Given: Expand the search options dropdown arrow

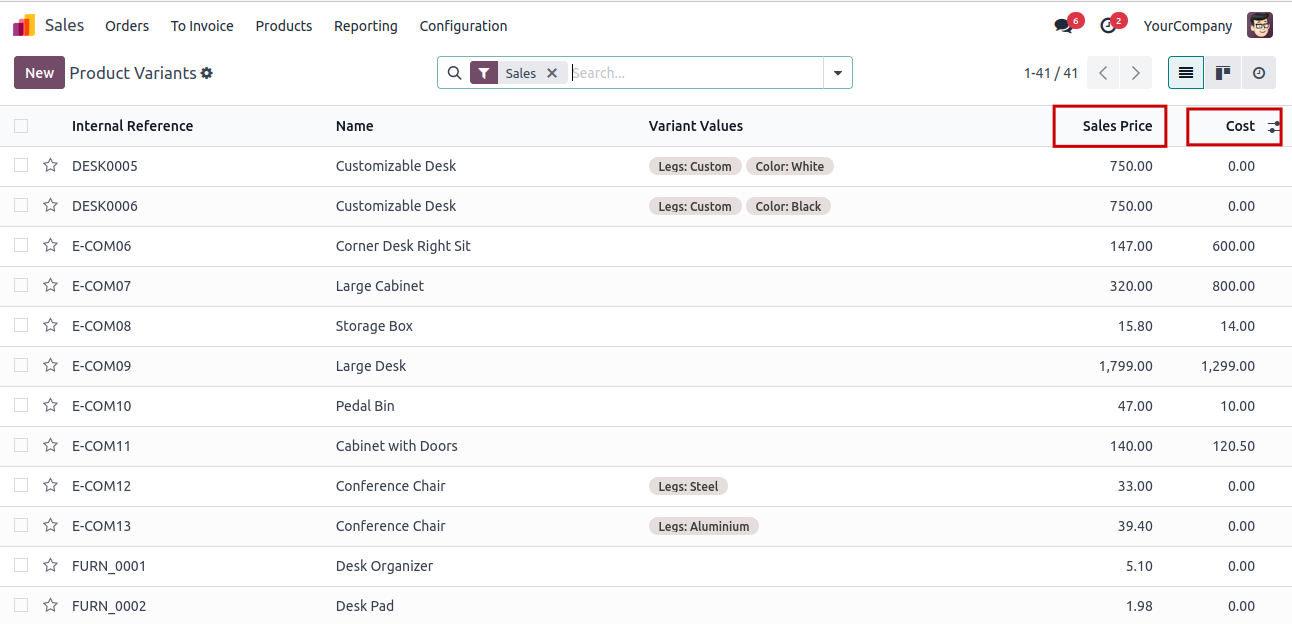Looking at the screenshot, I should click(x=837, y=73).
